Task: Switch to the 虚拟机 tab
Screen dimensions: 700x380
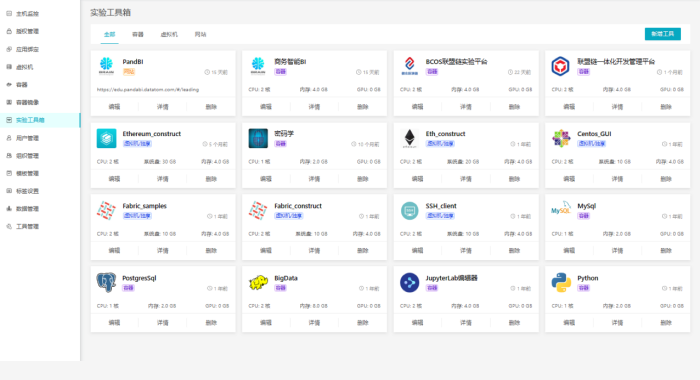Action: coord(169,34)
